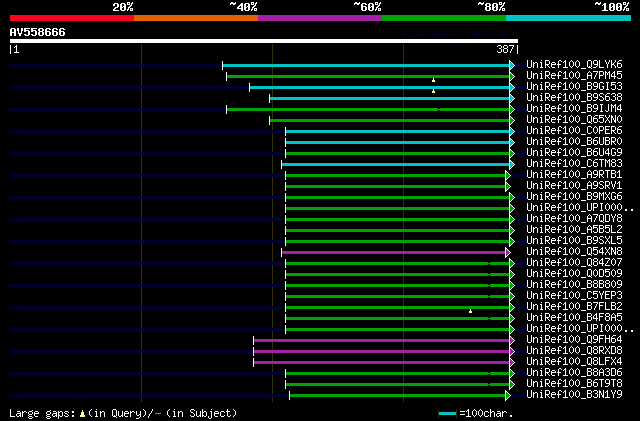Click the purple arrowhead on Q9FH64 row
The width and height of the screenshot is (640, 421).
[x=512, y=341]
